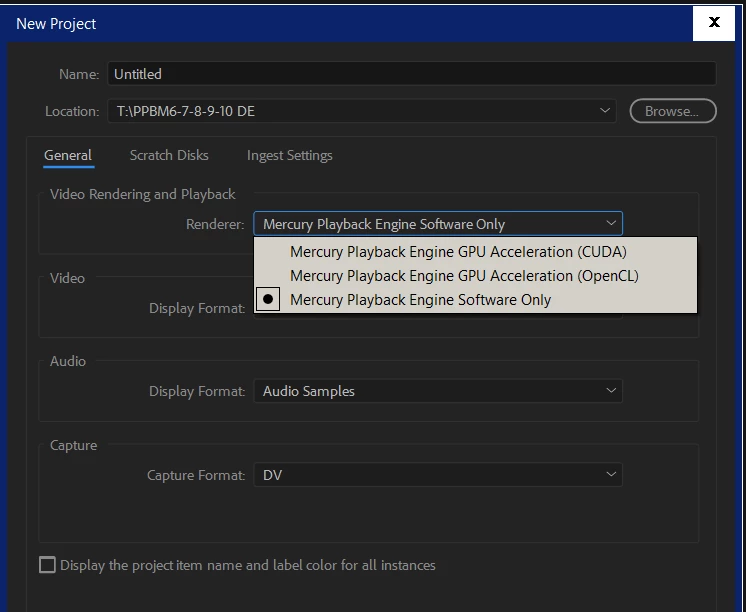Switch to the General tab
This screenshot has width=746, height=612.
point(68,155)
